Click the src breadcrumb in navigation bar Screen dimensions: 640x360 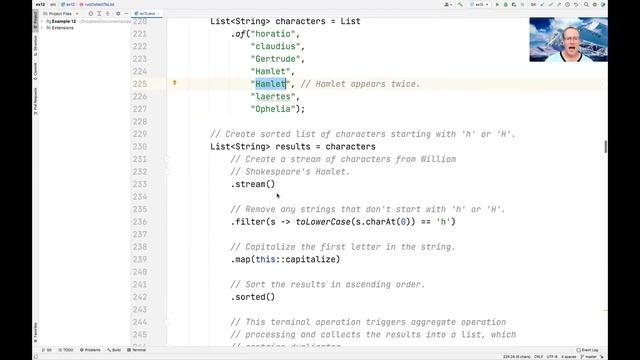coord(53,4)
